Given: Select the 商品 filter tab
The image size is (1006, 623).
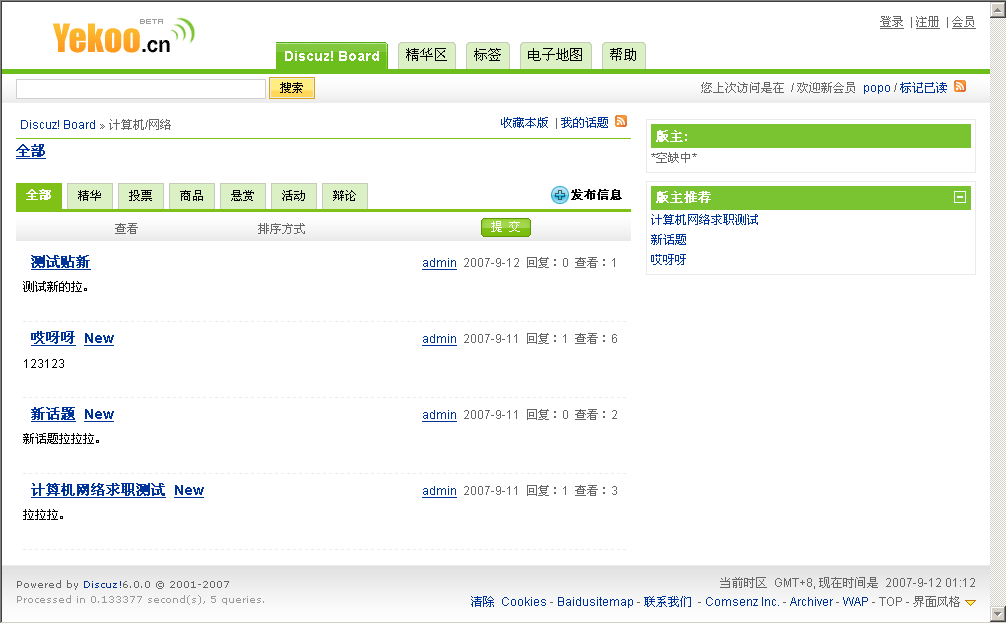Looking at the screenshot, I should 191,196.
